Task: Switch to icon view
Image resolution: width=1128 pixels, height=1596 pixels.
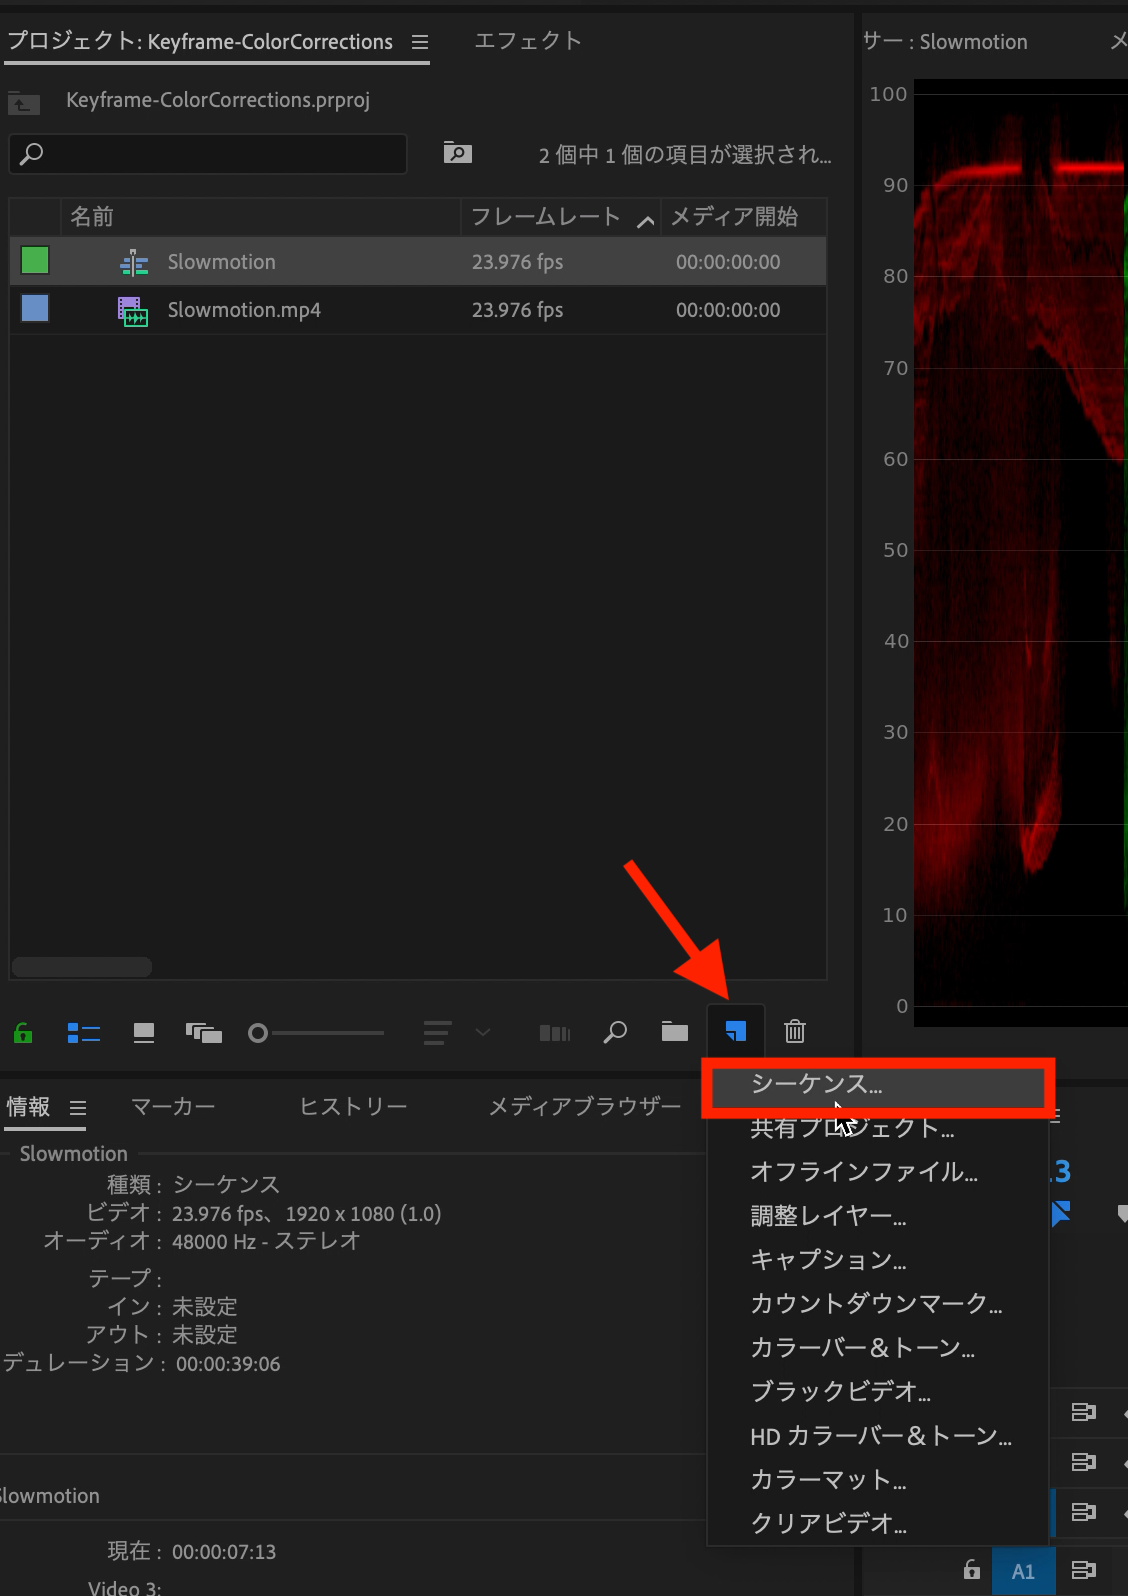Action: [144, 1032]
